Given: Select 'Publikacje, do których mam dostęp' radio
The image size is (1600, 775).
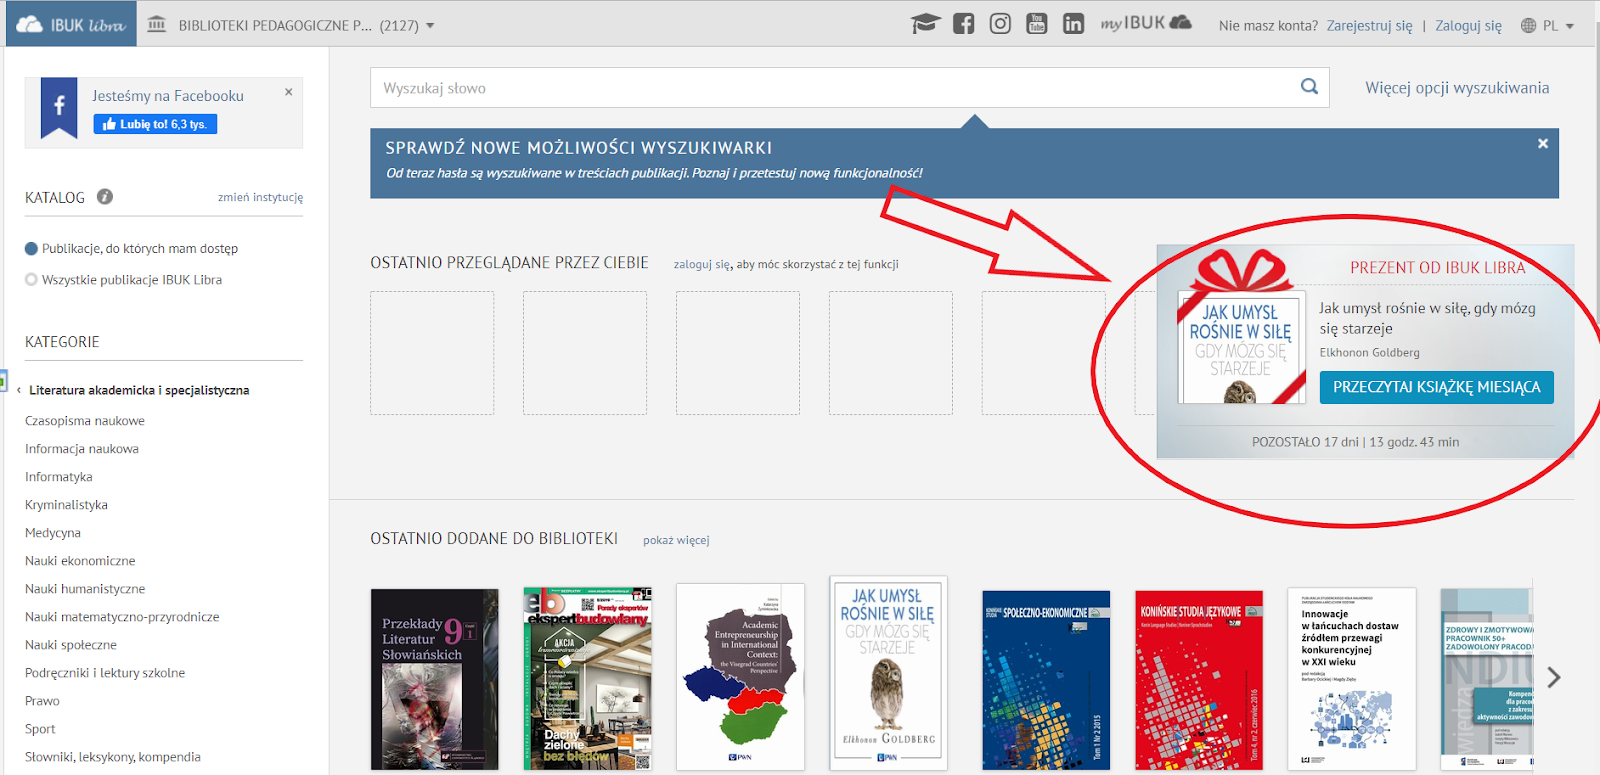Looking at the screenshot, I should (x=31, y=249).
